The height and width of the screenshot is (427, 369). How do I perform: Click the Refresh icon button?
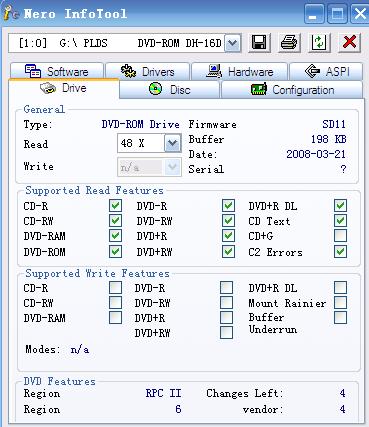[319, 43]
